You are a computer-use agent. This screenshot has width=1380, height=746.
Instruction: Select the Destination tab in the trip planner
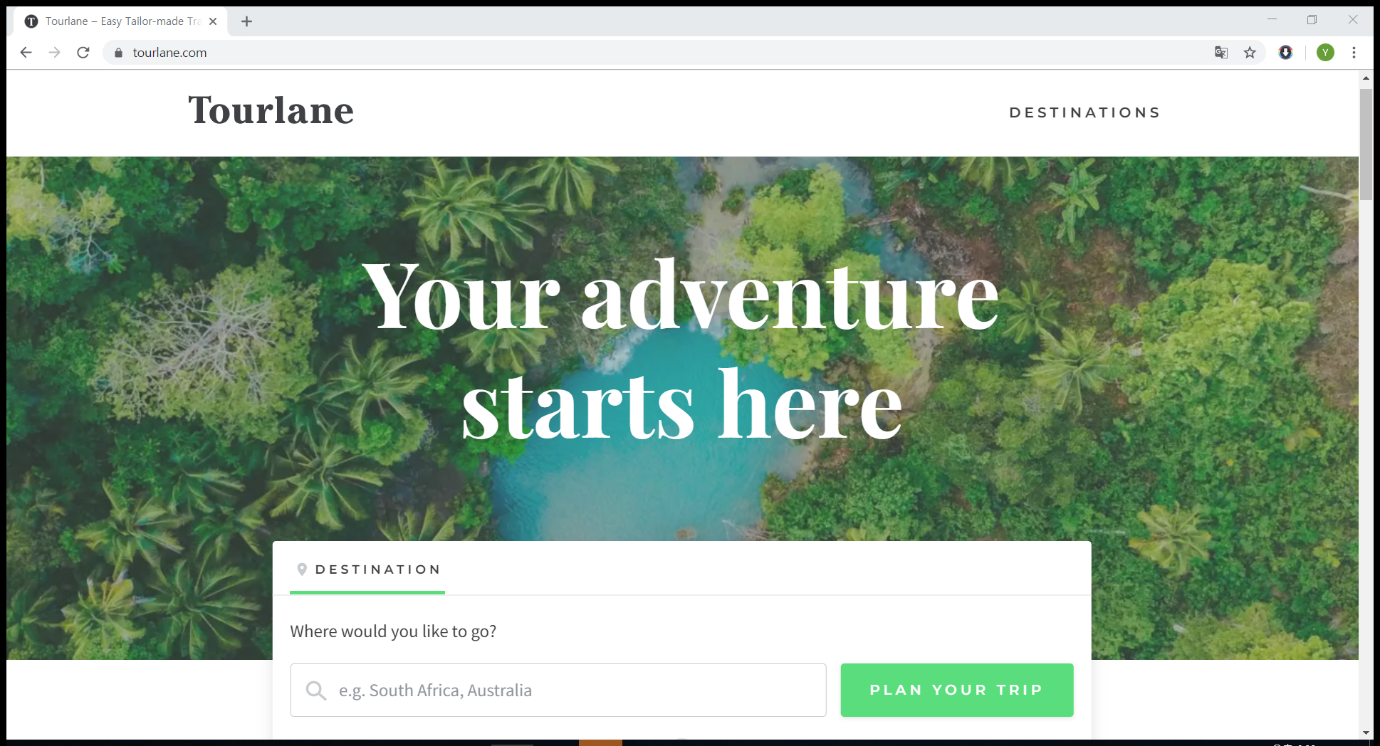[367, 570]
